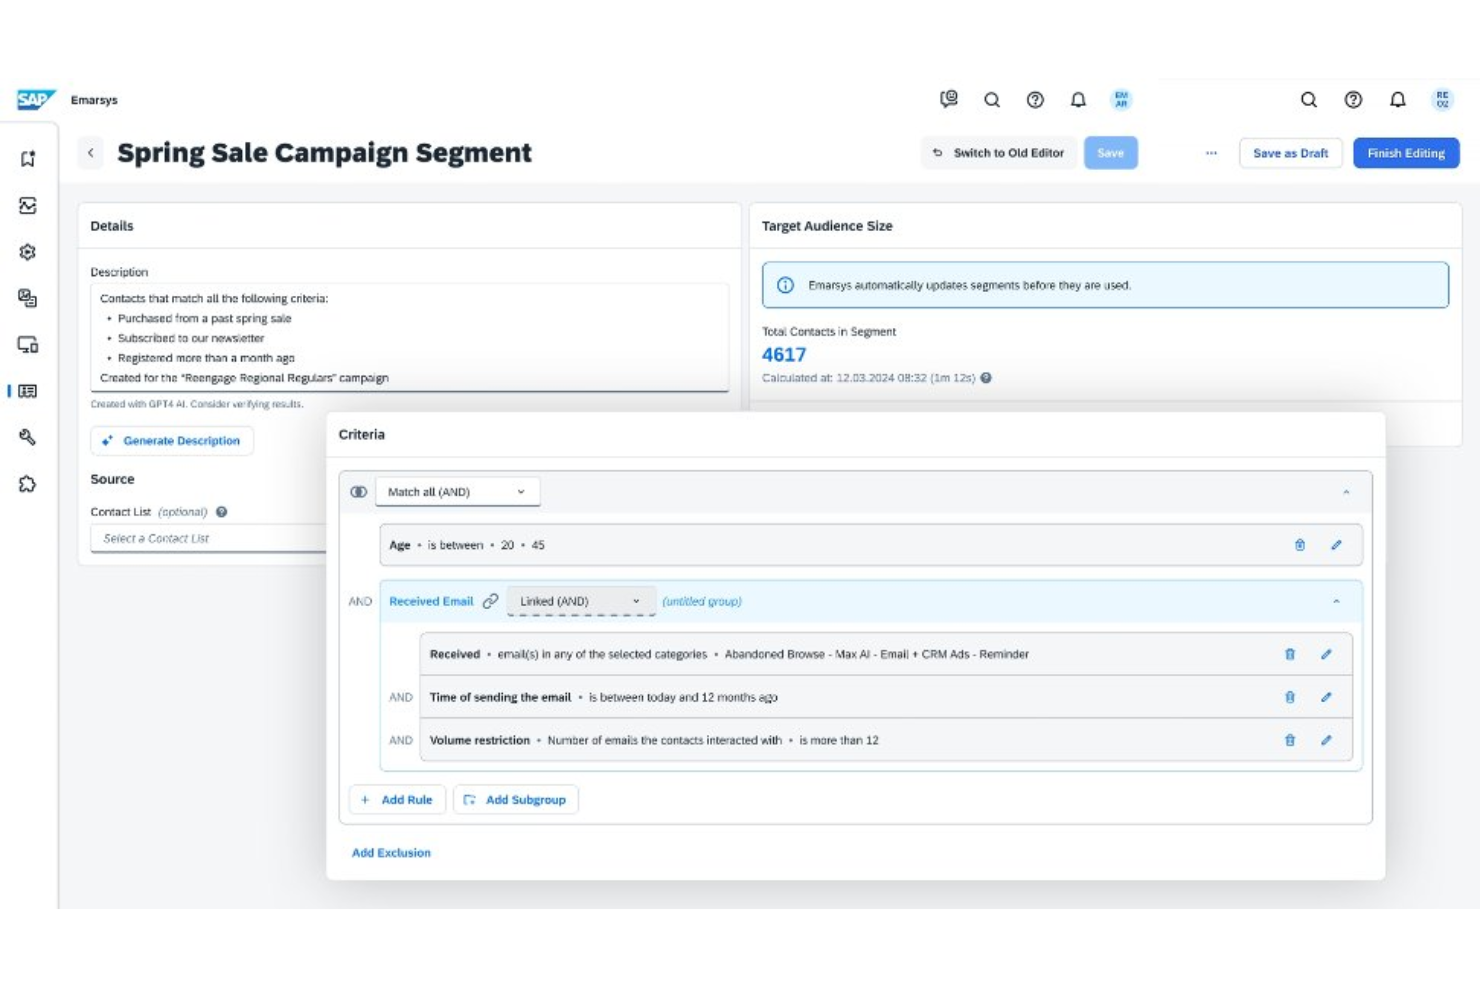Edit the Volume restriction rule via pencil icon

pos(1327,740)
